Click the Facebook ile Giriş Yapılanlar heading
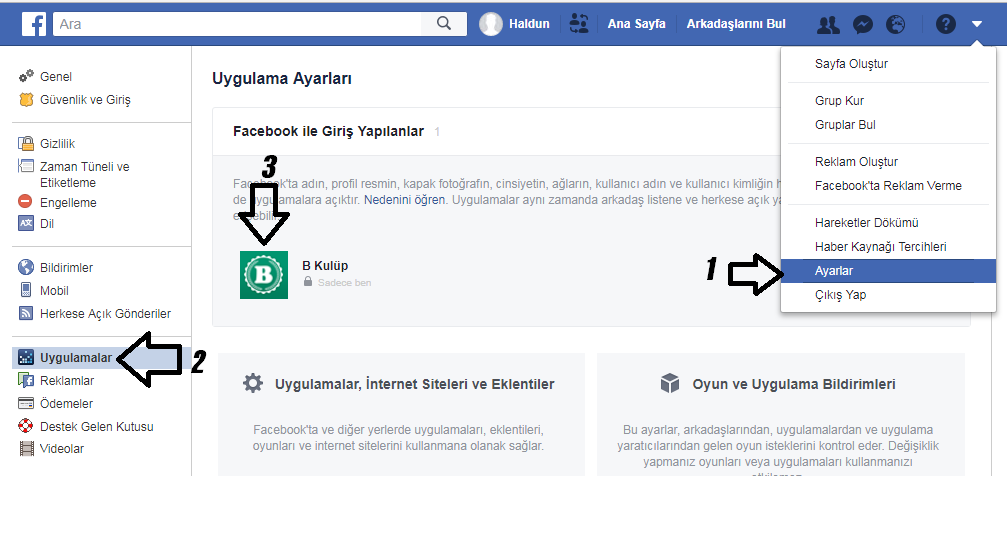The width and height of the screenshot is (1007, 551). tap(328, 131)
